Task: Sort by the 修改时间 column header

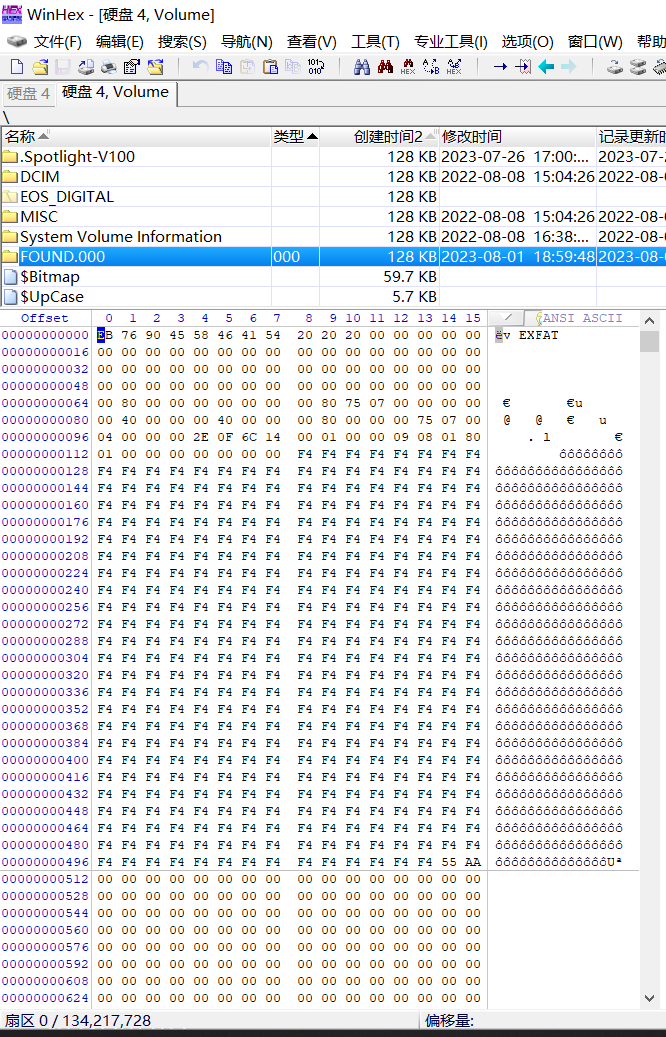Action: (x=517, y=137)
